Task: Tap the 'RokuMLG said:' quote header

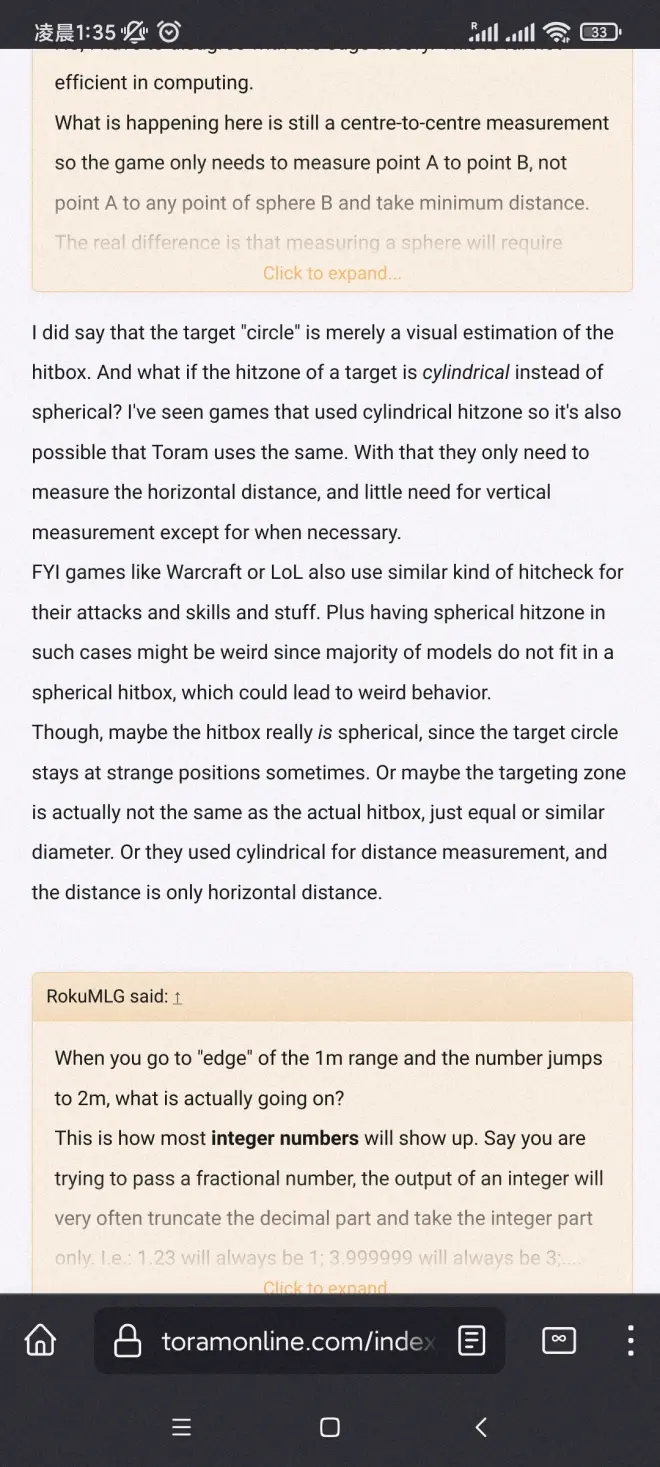Action: [x=107, y=997]
